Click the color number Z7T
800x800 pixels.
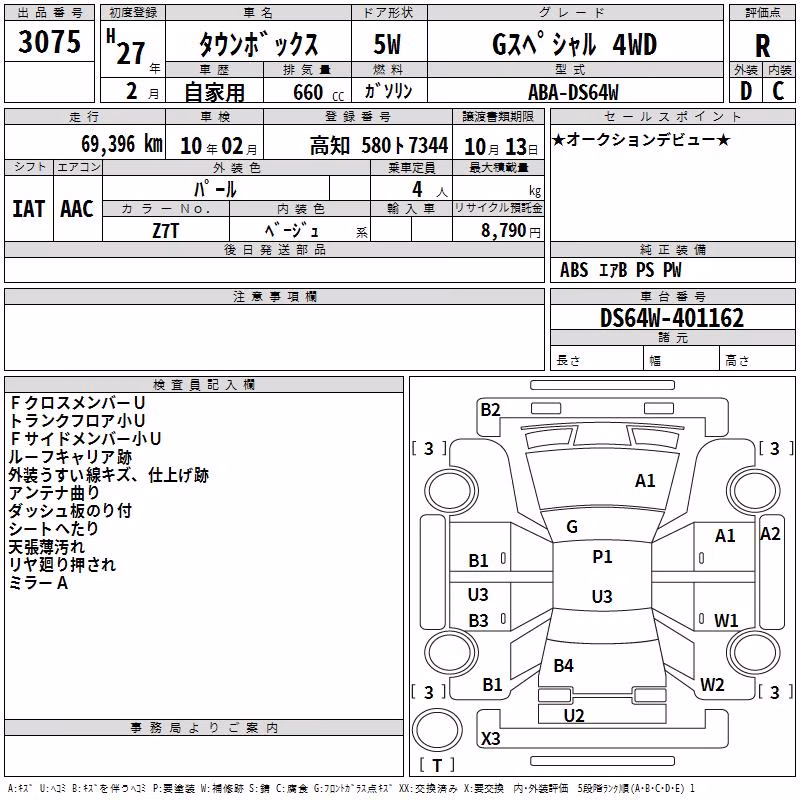(165, 231)
